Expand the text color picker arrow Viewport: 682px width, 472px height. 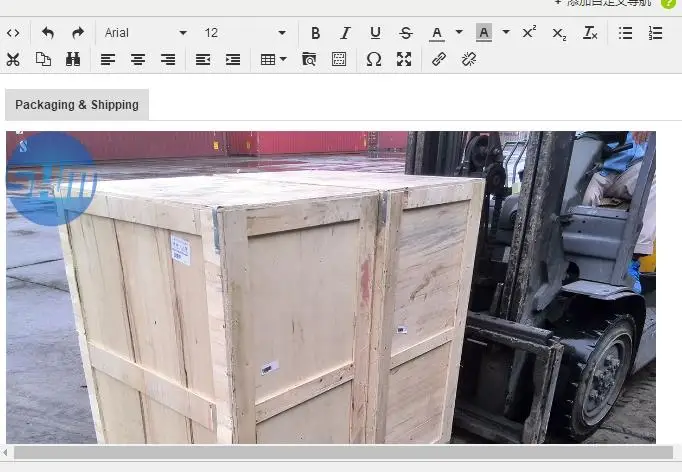click(x=459, y=33)
